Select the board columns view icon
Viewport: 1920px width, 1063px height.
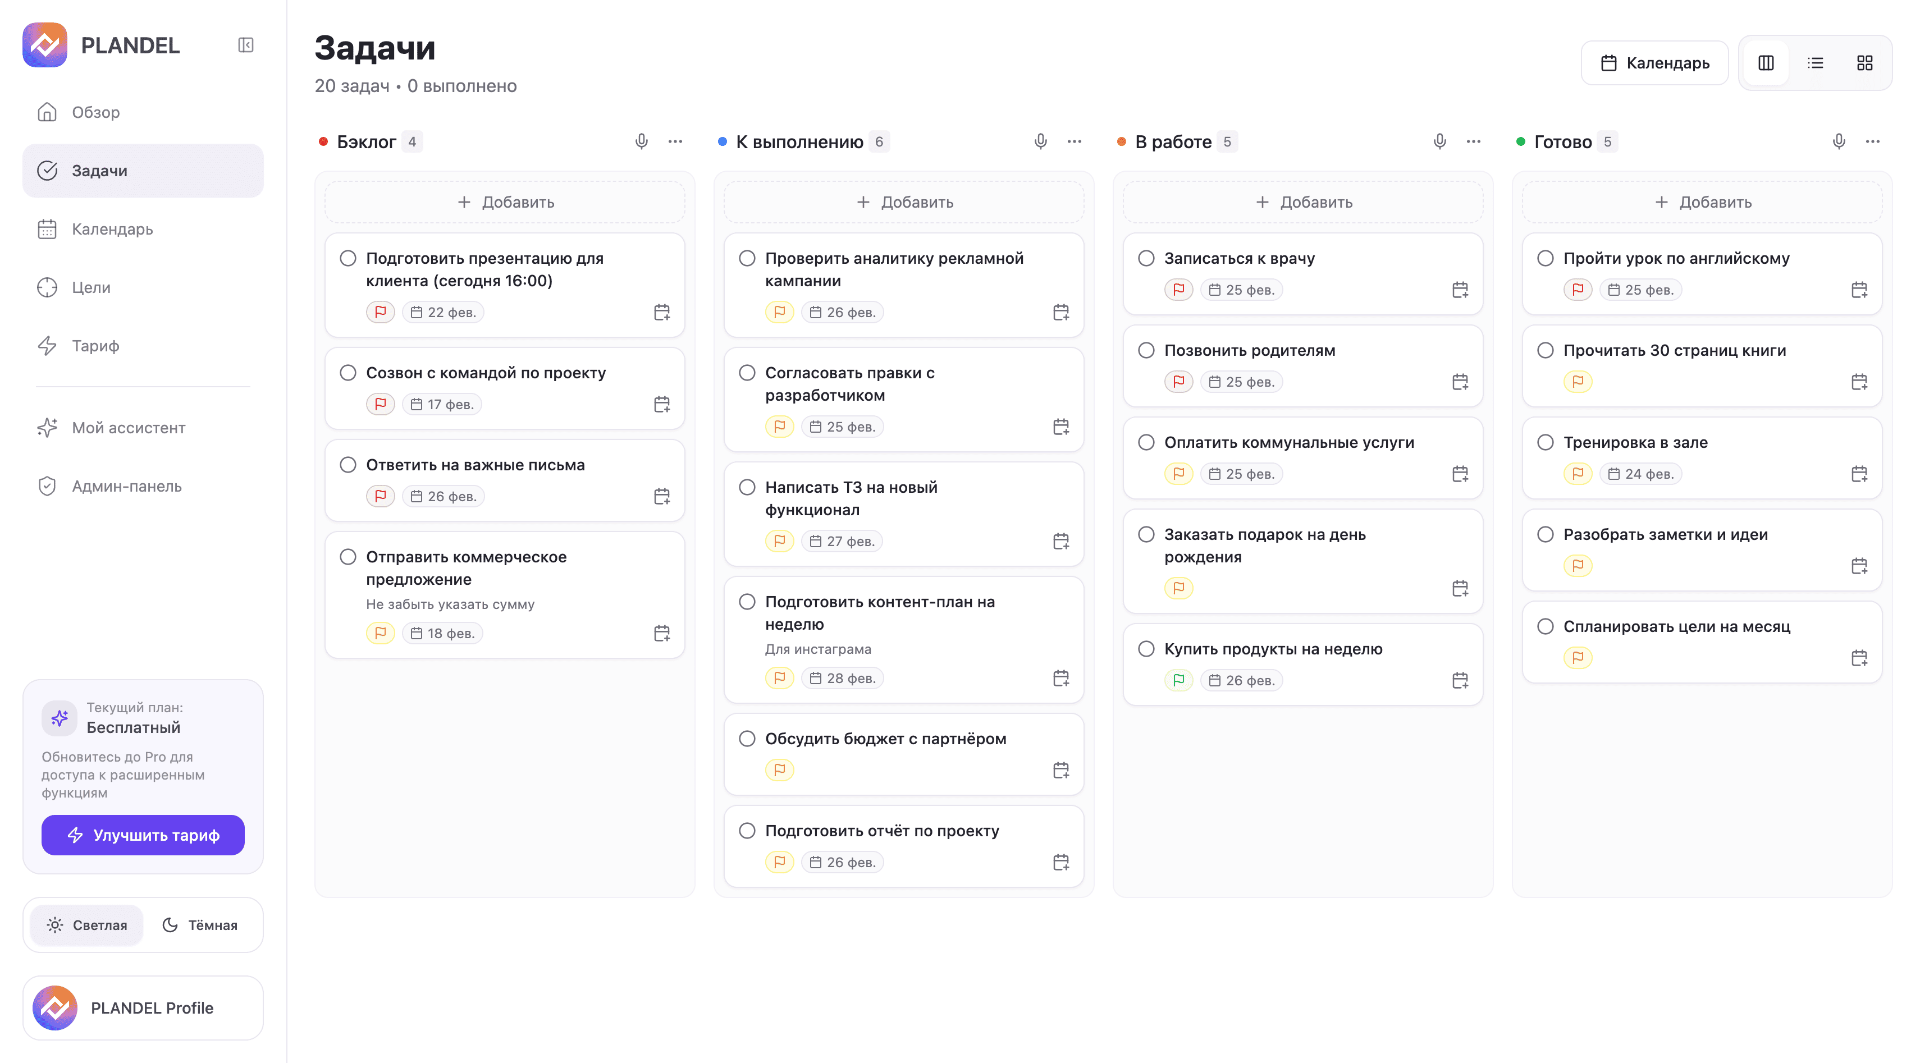tap(1766, 63)
